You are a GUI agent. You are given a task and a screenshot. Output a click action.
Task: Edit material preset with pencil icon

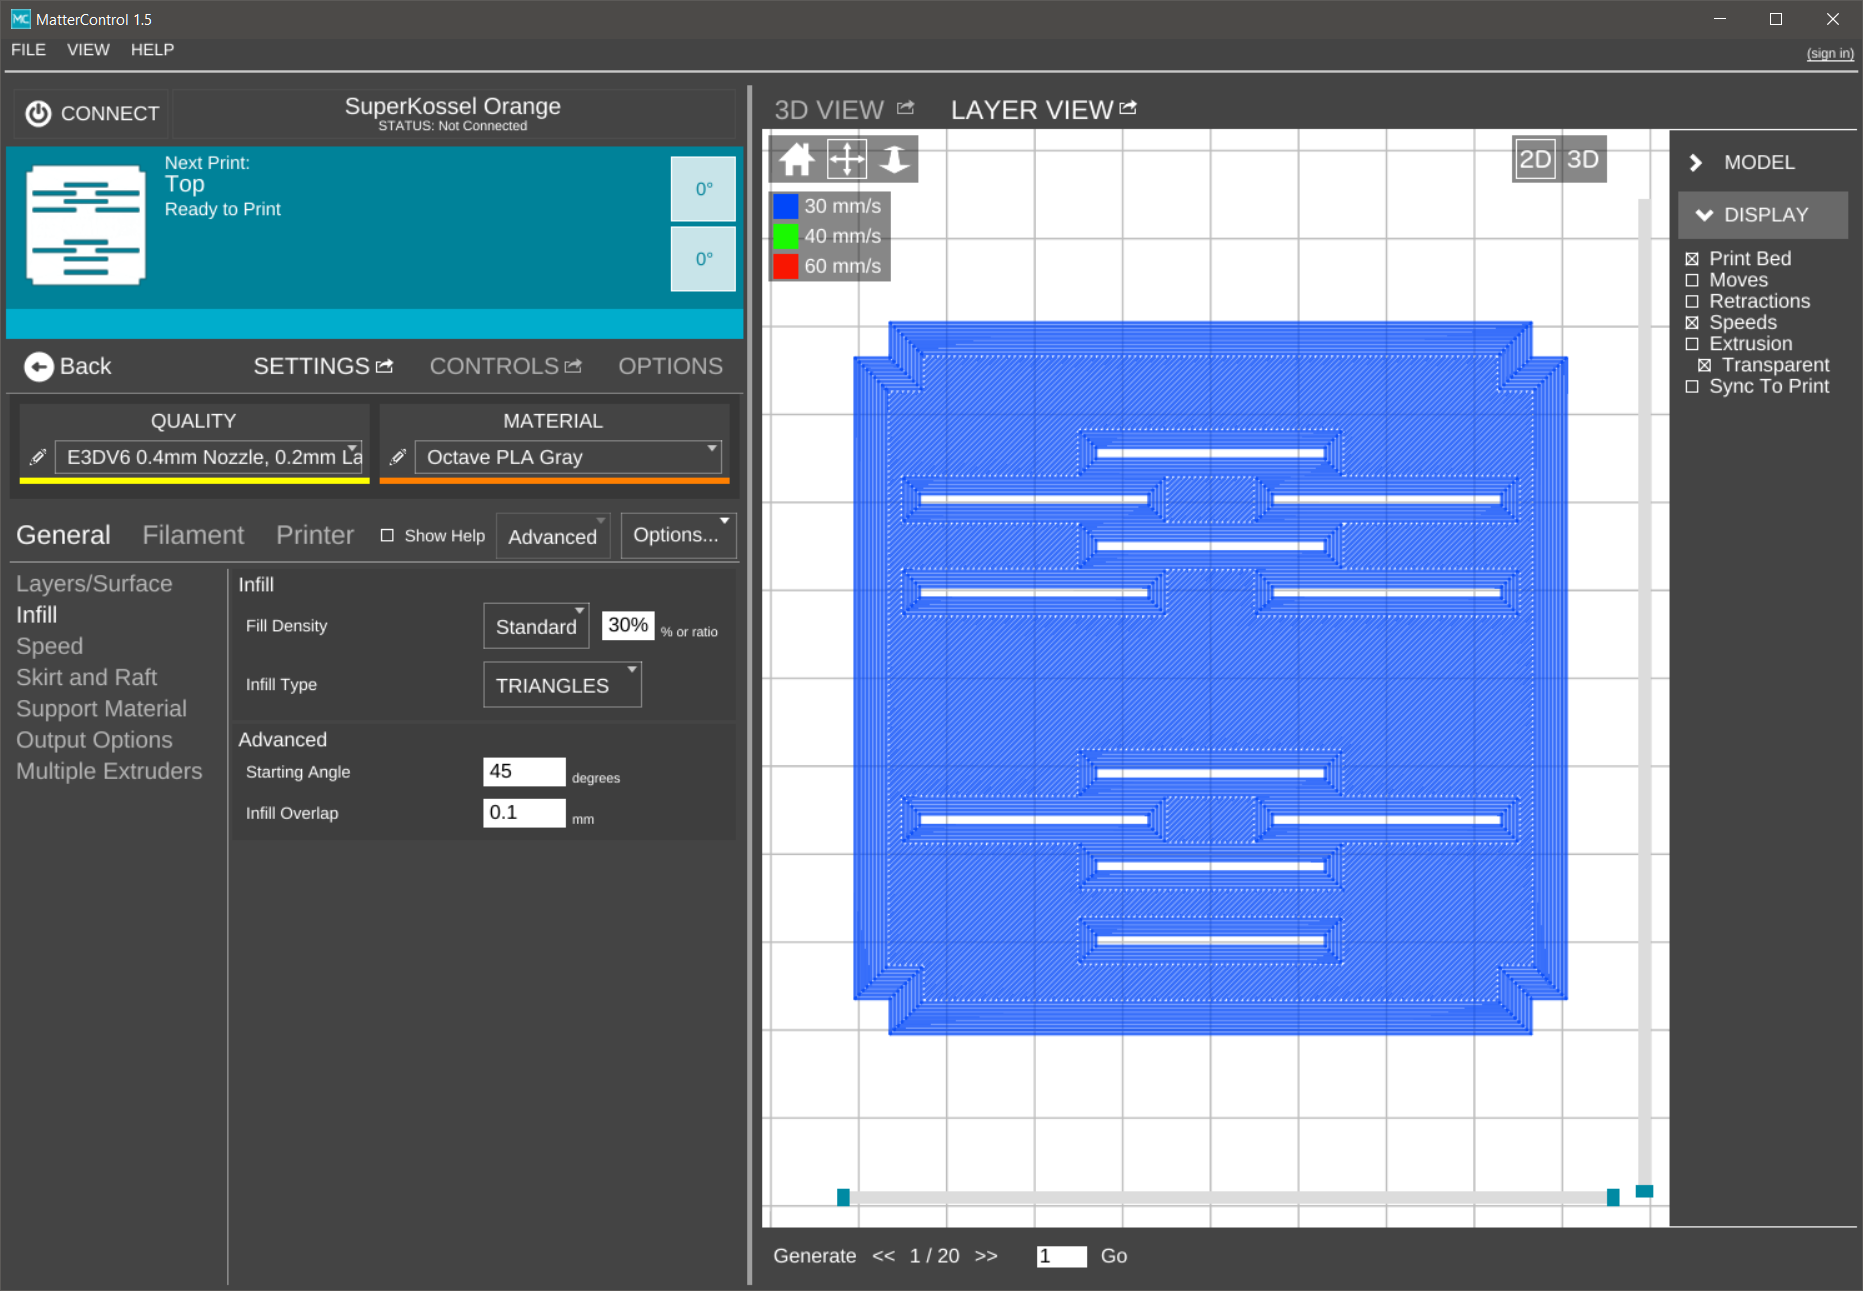[398, 457]
